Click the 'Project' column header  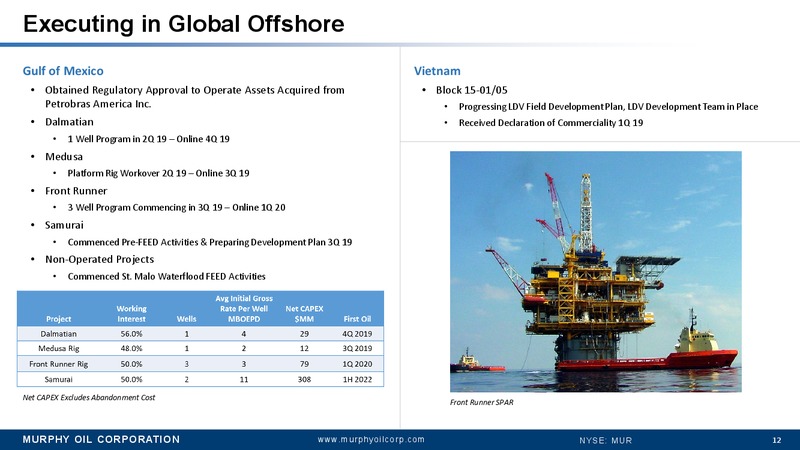pos(59,319)
